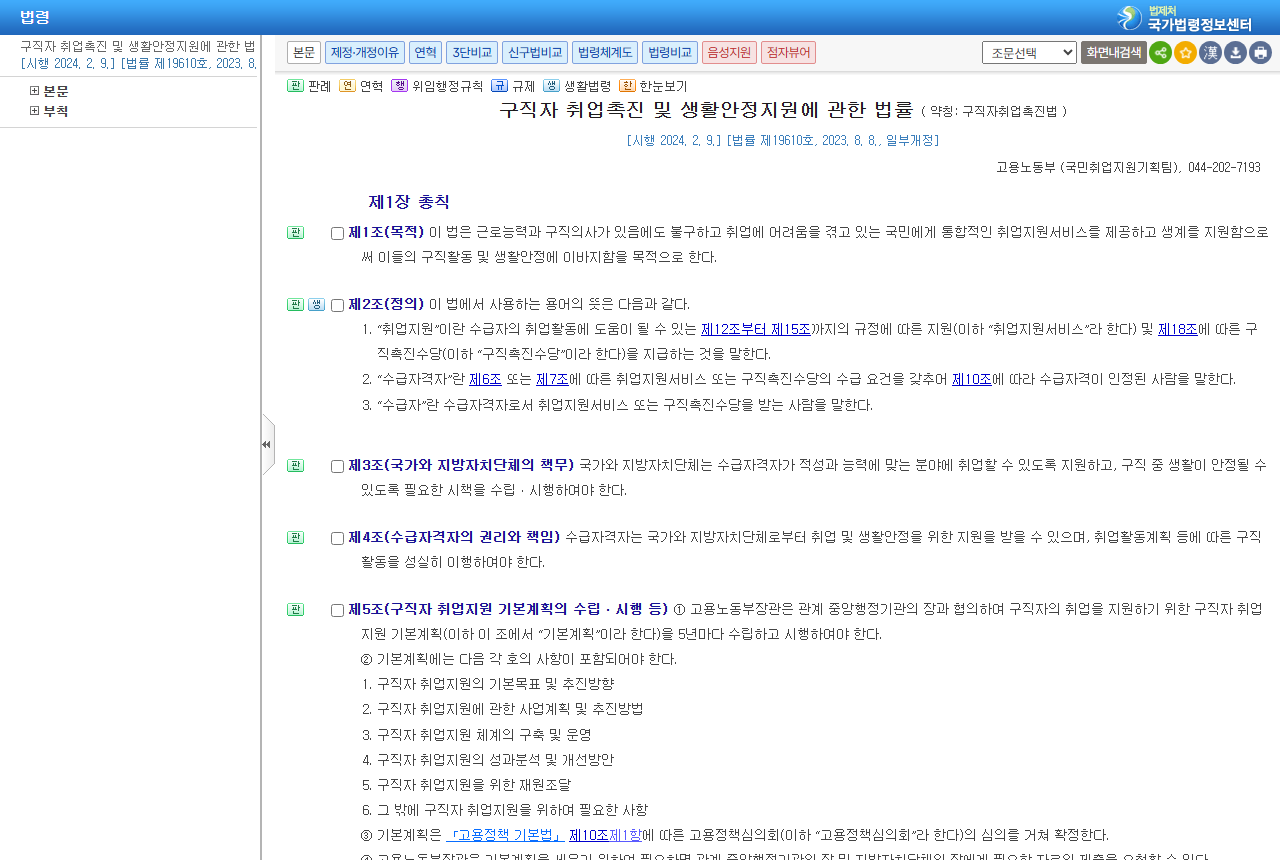Click the print icon
Image resolution: width=1280 pixels, height=860 pixels.
(1260, 52)
